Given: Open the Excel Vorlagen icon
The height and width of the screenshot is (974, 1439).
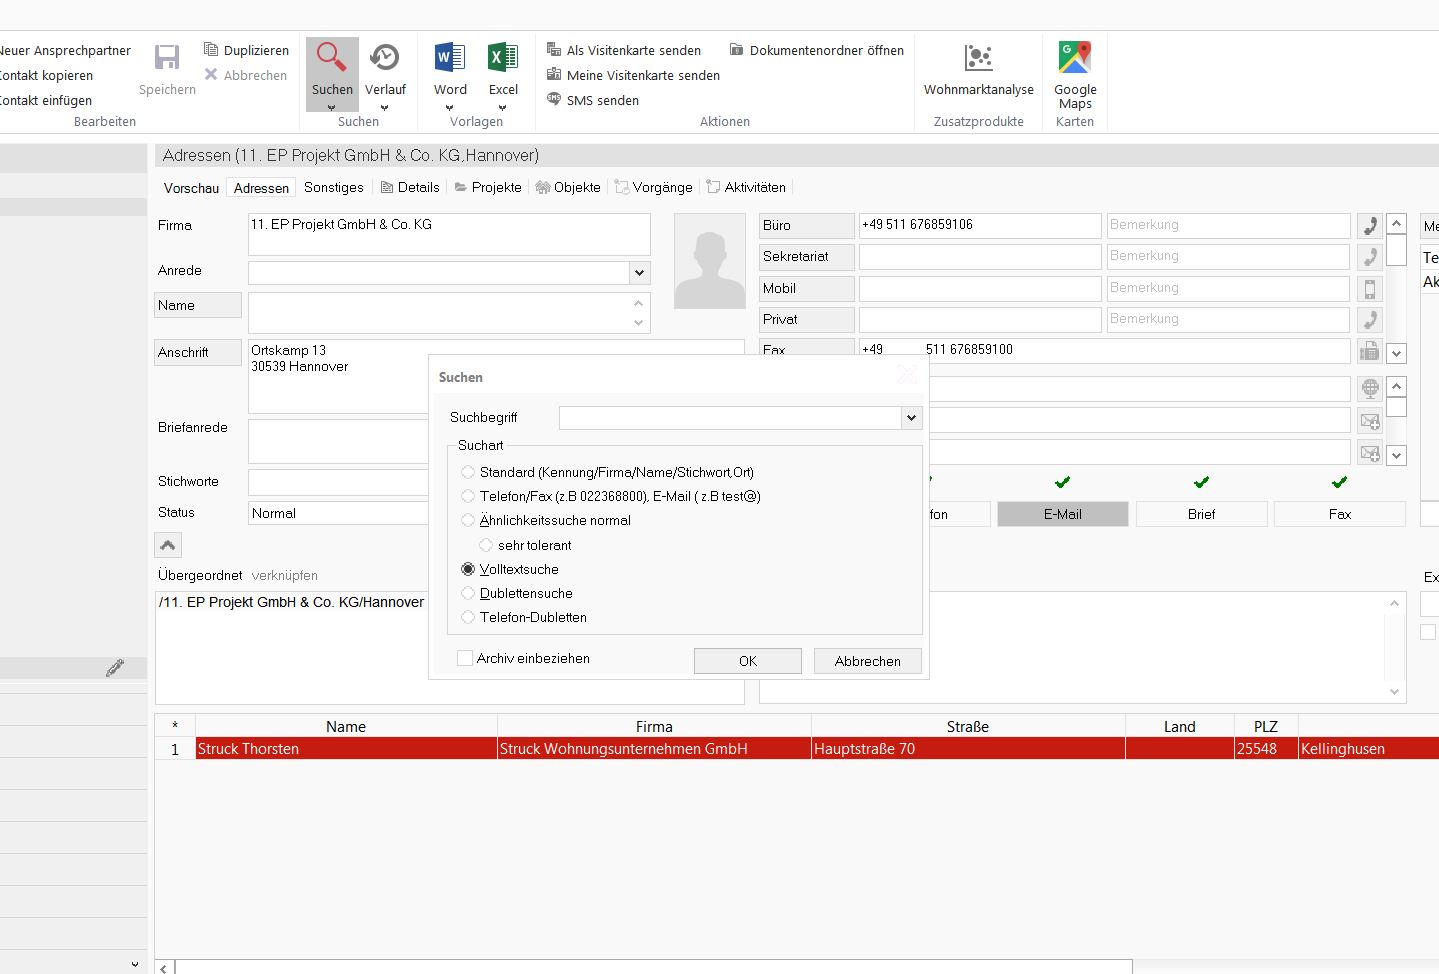Looking at the screenshot, I should tap(502, 59).
